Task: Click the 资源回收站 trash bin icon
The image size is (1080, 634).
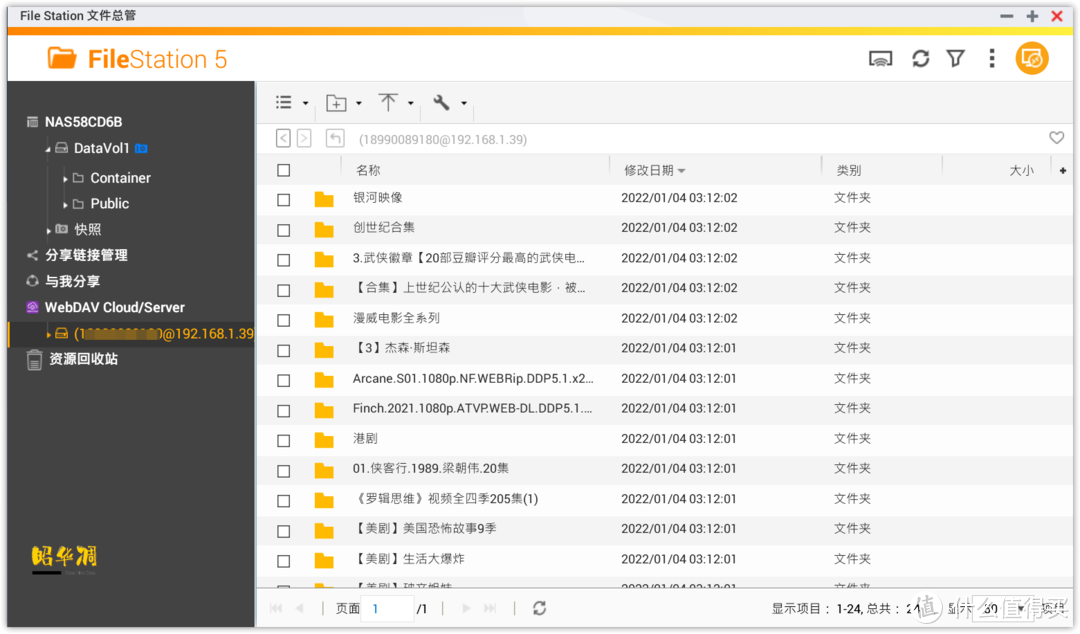Action: (x=34, y=360)
